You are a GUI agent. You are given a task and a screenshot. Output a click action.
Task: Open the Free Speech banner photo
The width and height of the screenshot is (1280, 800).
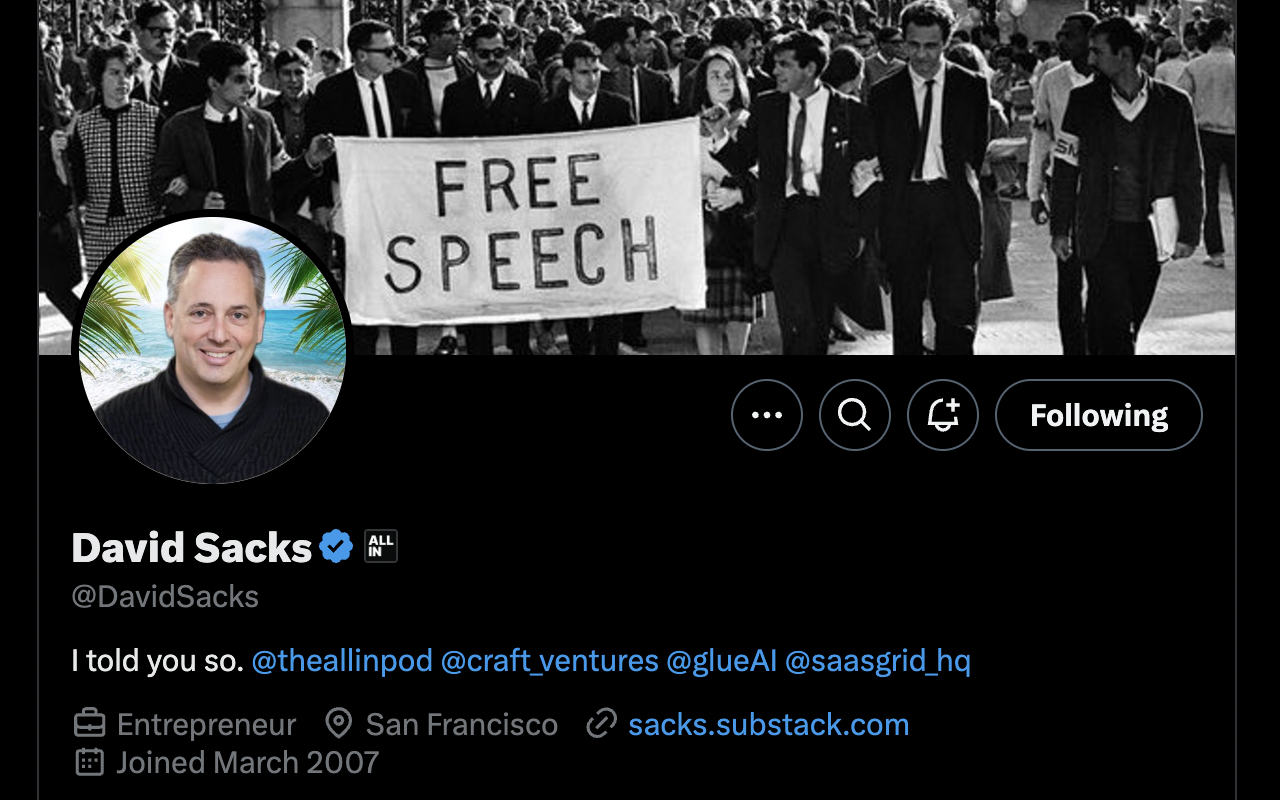pos(637,177)
